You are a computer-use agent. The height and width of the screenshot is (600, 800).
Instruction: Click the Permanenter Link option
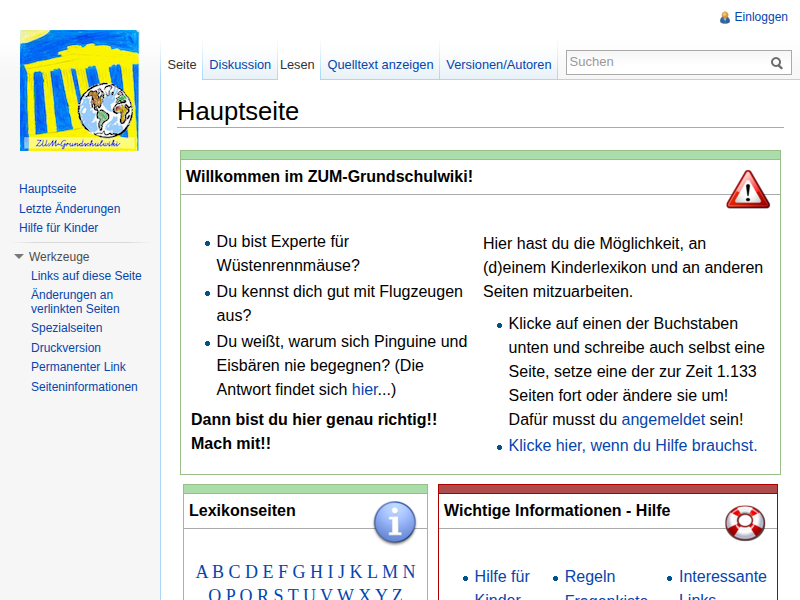pyautogui.click(x=78, y=366)
